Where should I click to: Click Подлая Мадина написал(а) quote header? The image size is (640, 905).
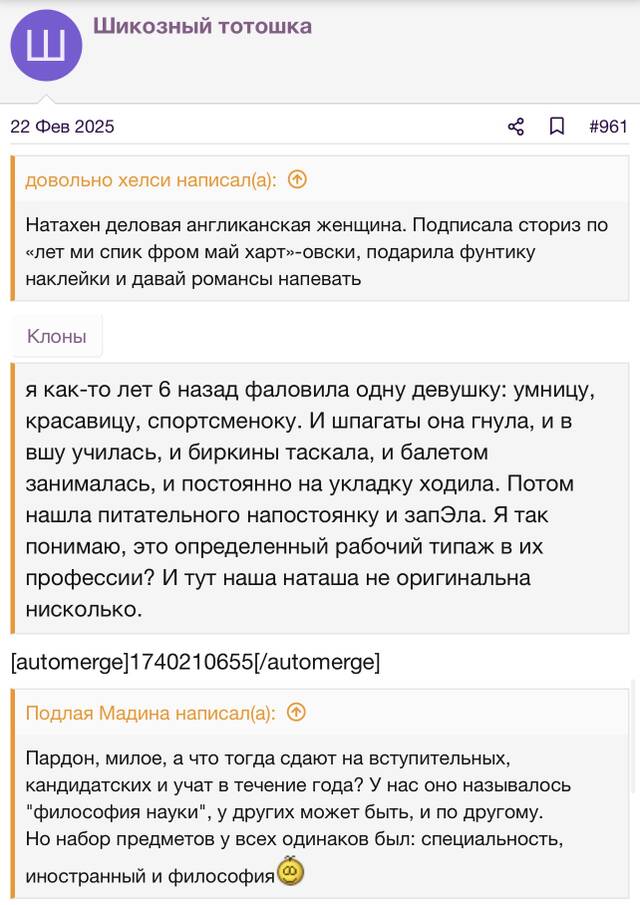[150, 713]
